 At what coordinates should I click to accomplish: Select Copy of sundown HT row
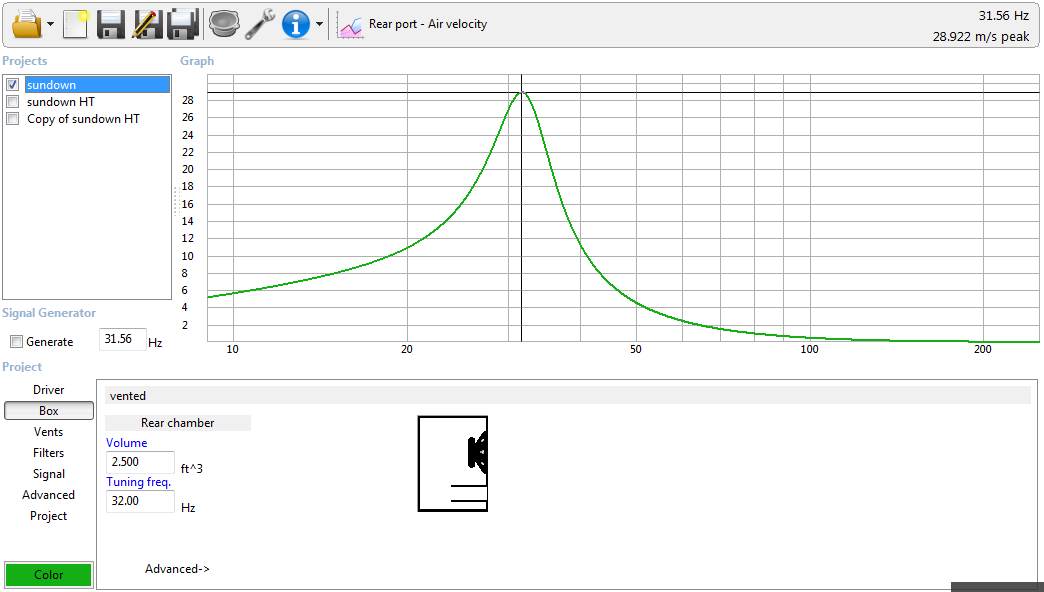[x=83, y=119]
